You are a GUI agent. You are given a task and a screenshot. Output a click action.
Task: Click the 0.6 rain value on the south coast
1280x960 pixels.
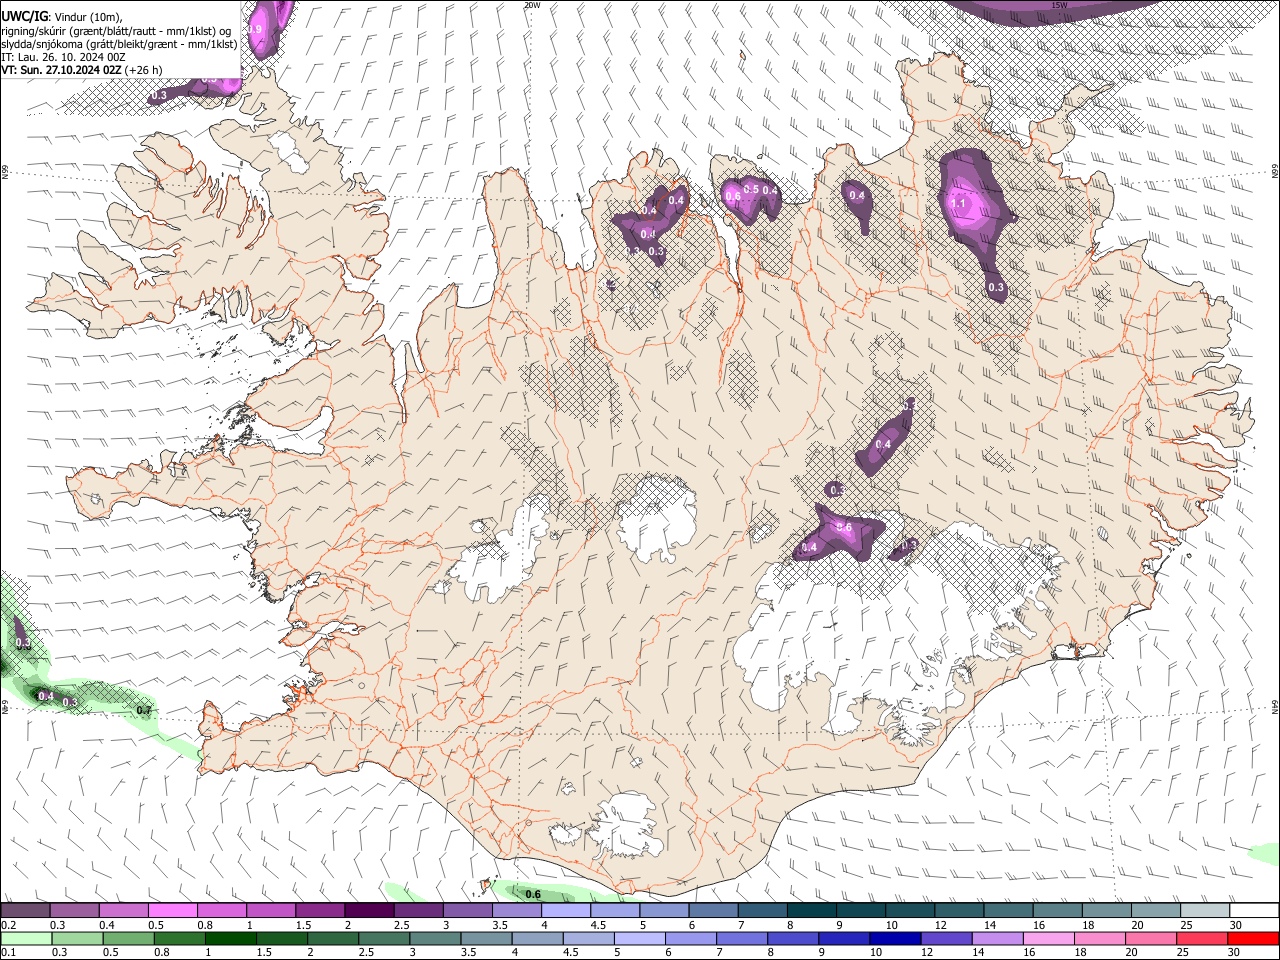(x=533, y=894)
